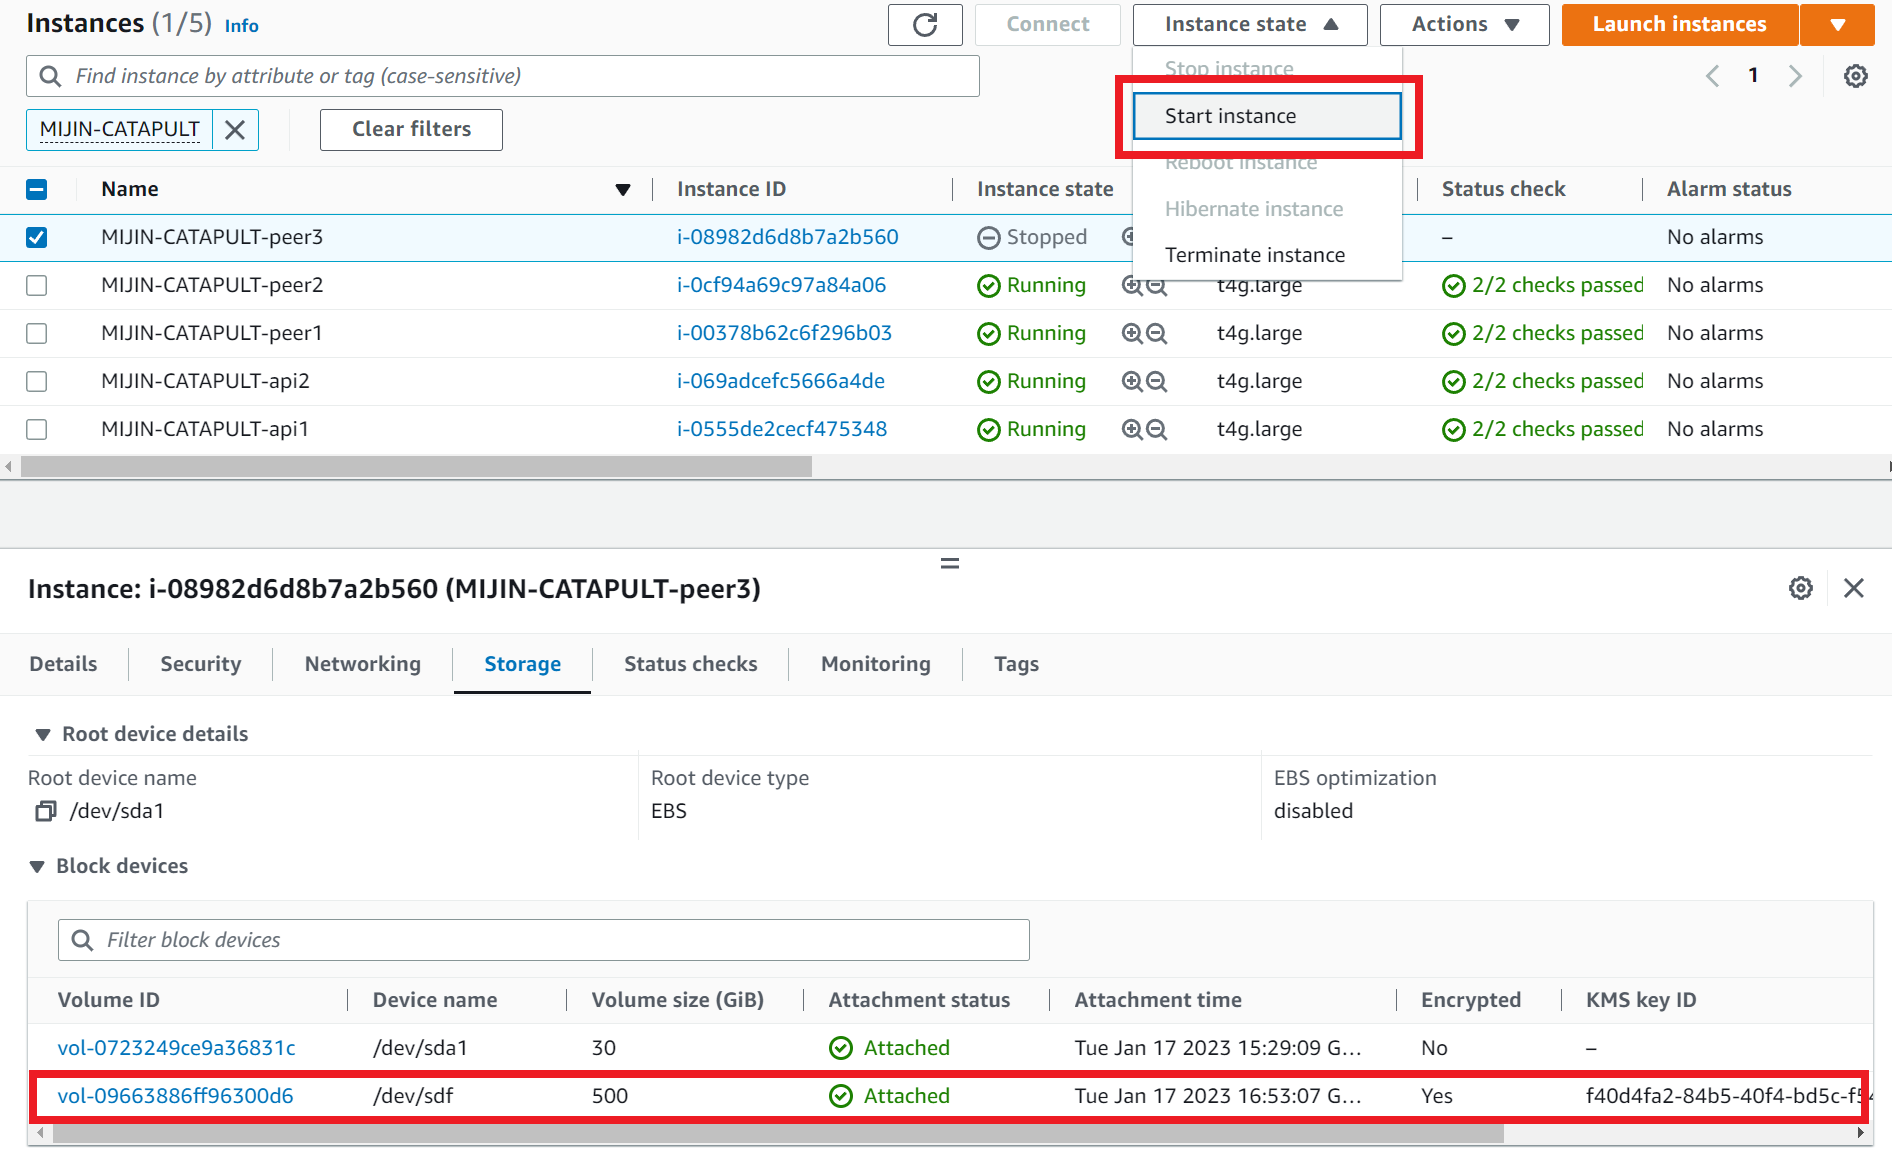
Task: Zoom out icon on peer1 row
Action: [x=1157, y=333]
